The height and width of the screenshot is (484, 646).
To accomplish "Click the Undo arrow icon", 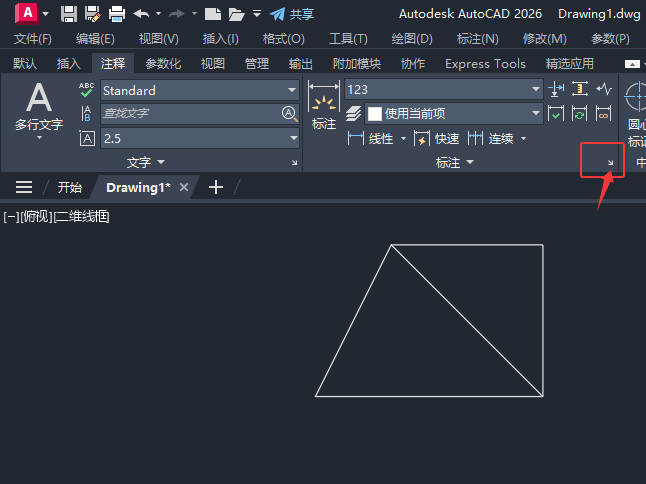I will (x=141, y=14).
